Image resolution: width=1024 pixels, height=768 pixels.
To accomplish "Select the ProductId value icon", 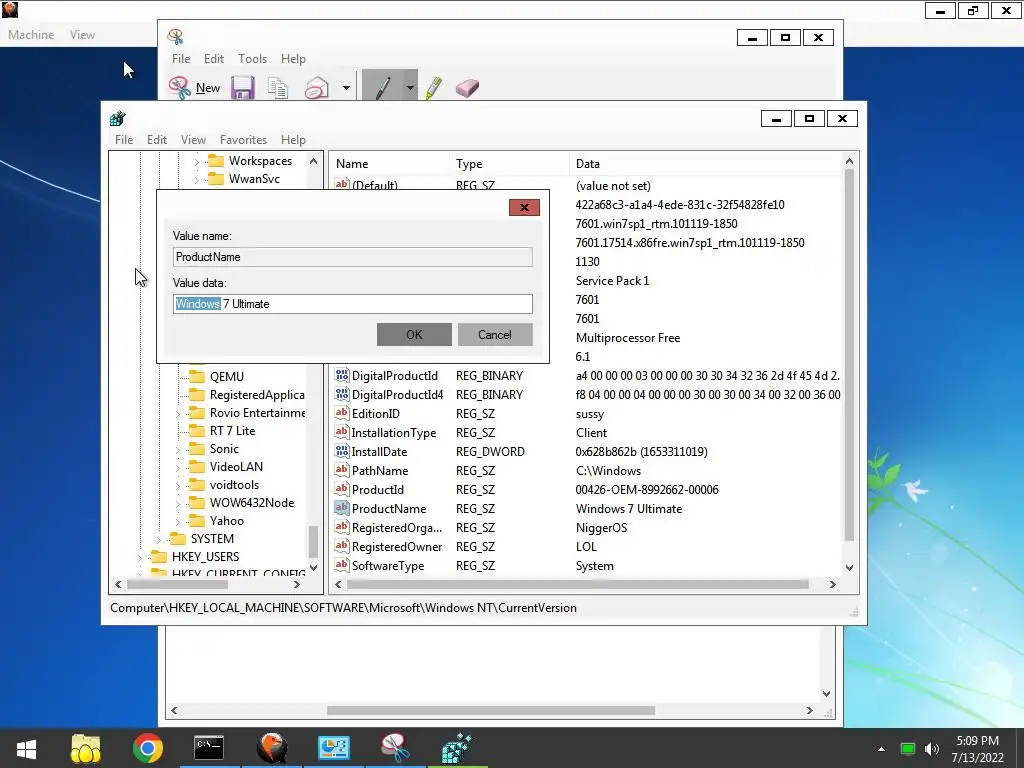I will [342, 489].
